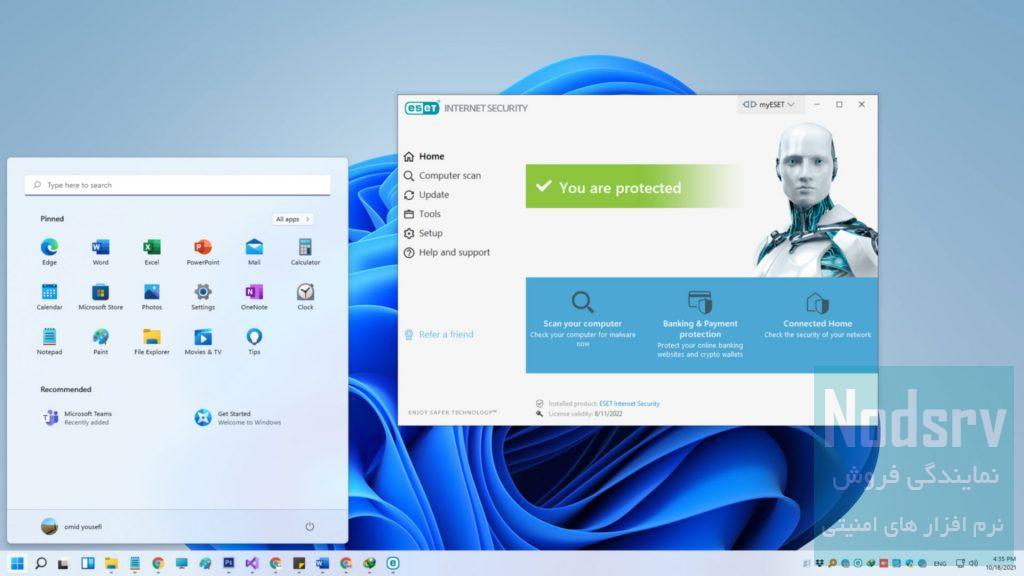Select Update in the ESET sidebar
Screen dimensions: 1024x576
pyautogui.click(x=434, y=195)
